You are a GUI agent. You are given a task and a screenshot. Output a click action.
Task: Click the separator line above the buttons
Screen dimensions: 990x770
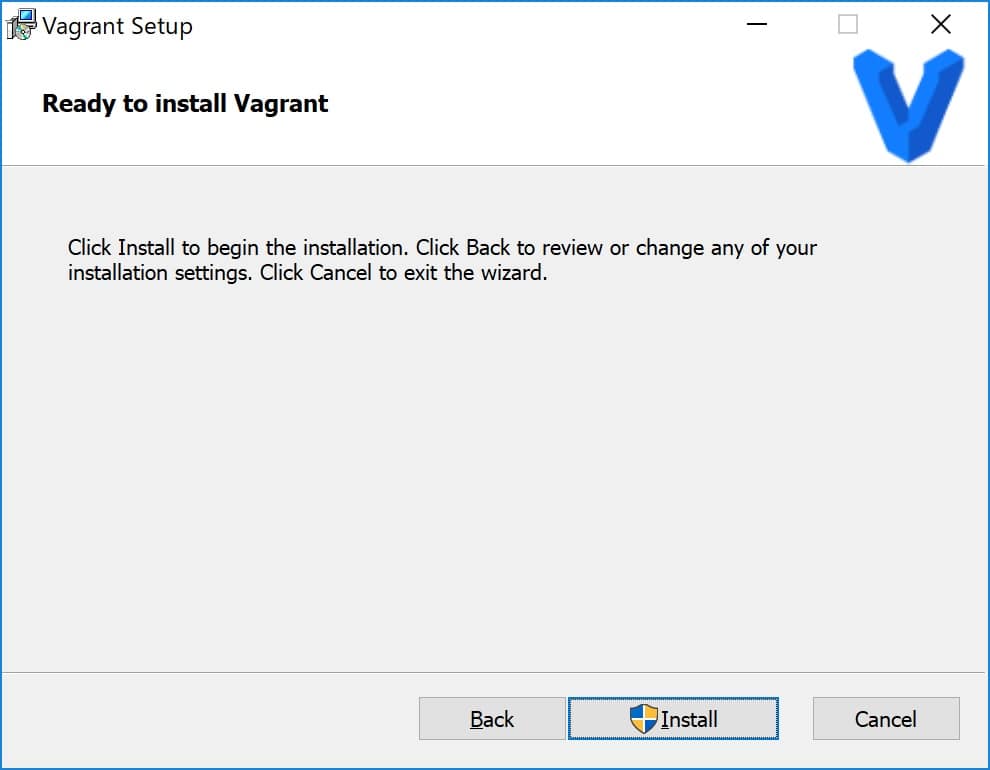(492, 672)
